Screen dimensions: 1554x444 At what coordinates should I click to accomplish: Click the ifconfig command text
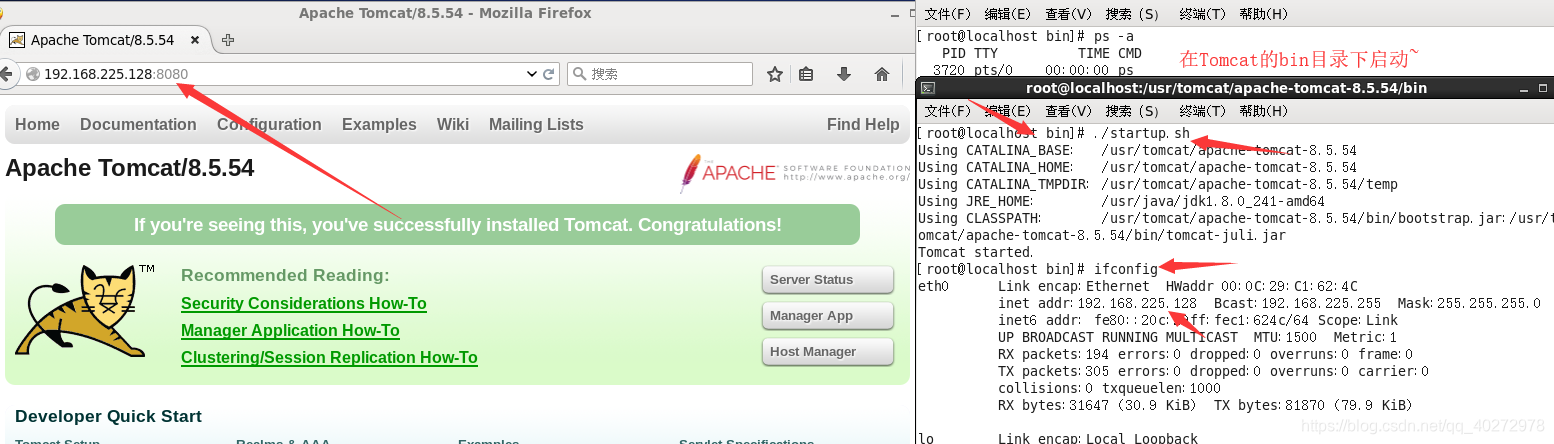pos(1126,269)
